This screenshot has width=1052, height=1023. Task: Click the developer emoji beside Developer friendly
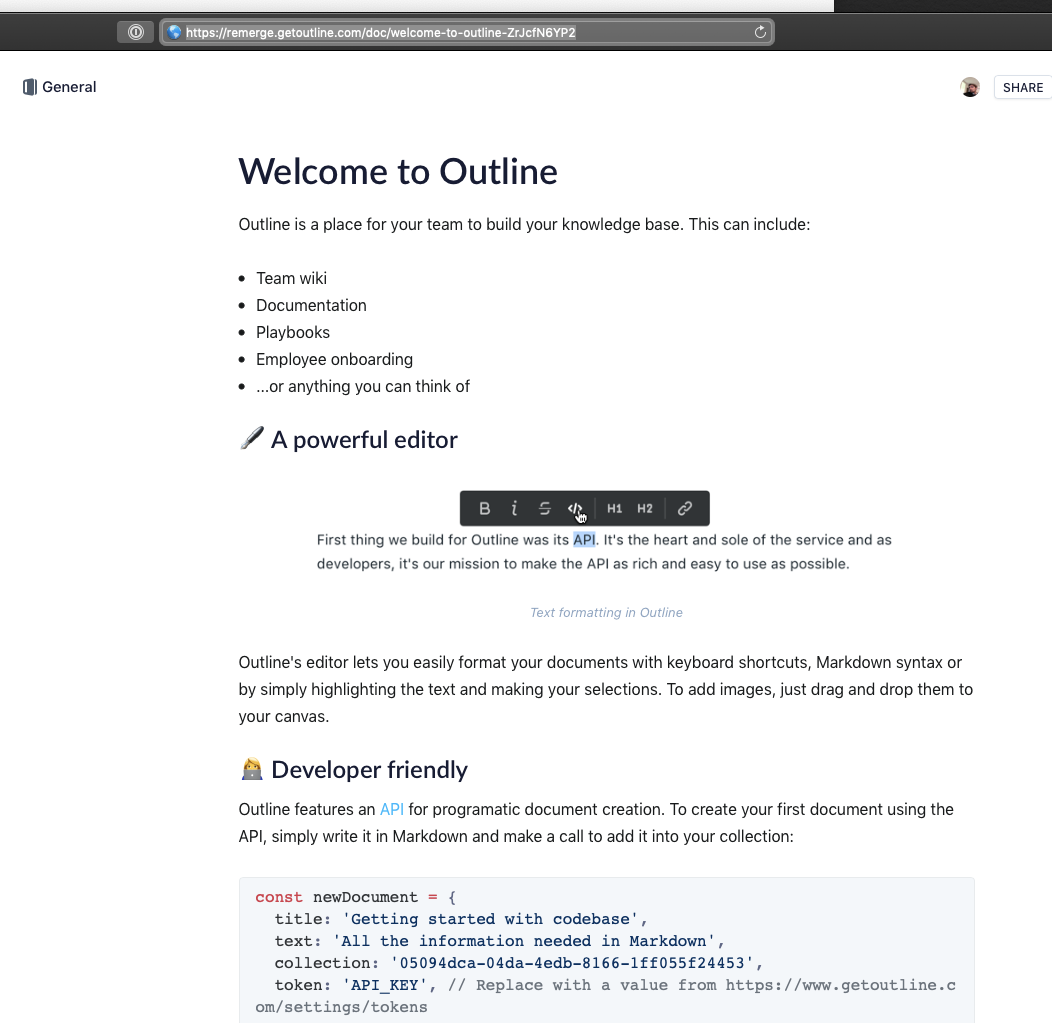(x=252, y=769)
